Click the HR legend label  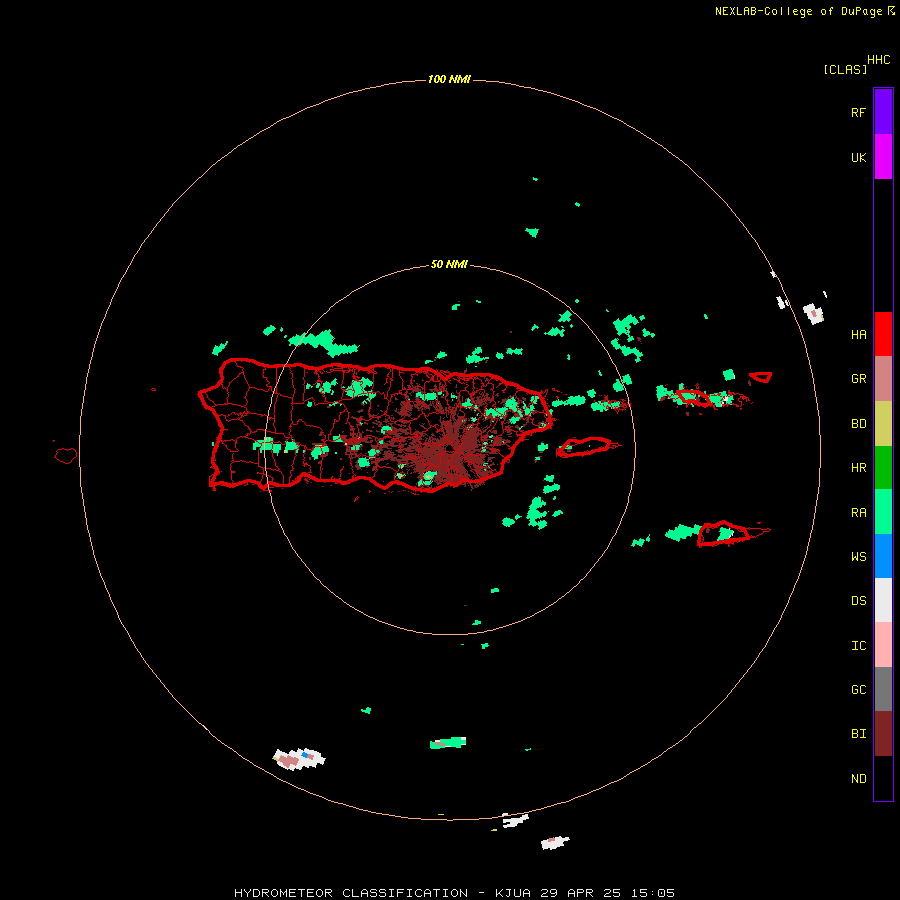(x=858, y=468)
